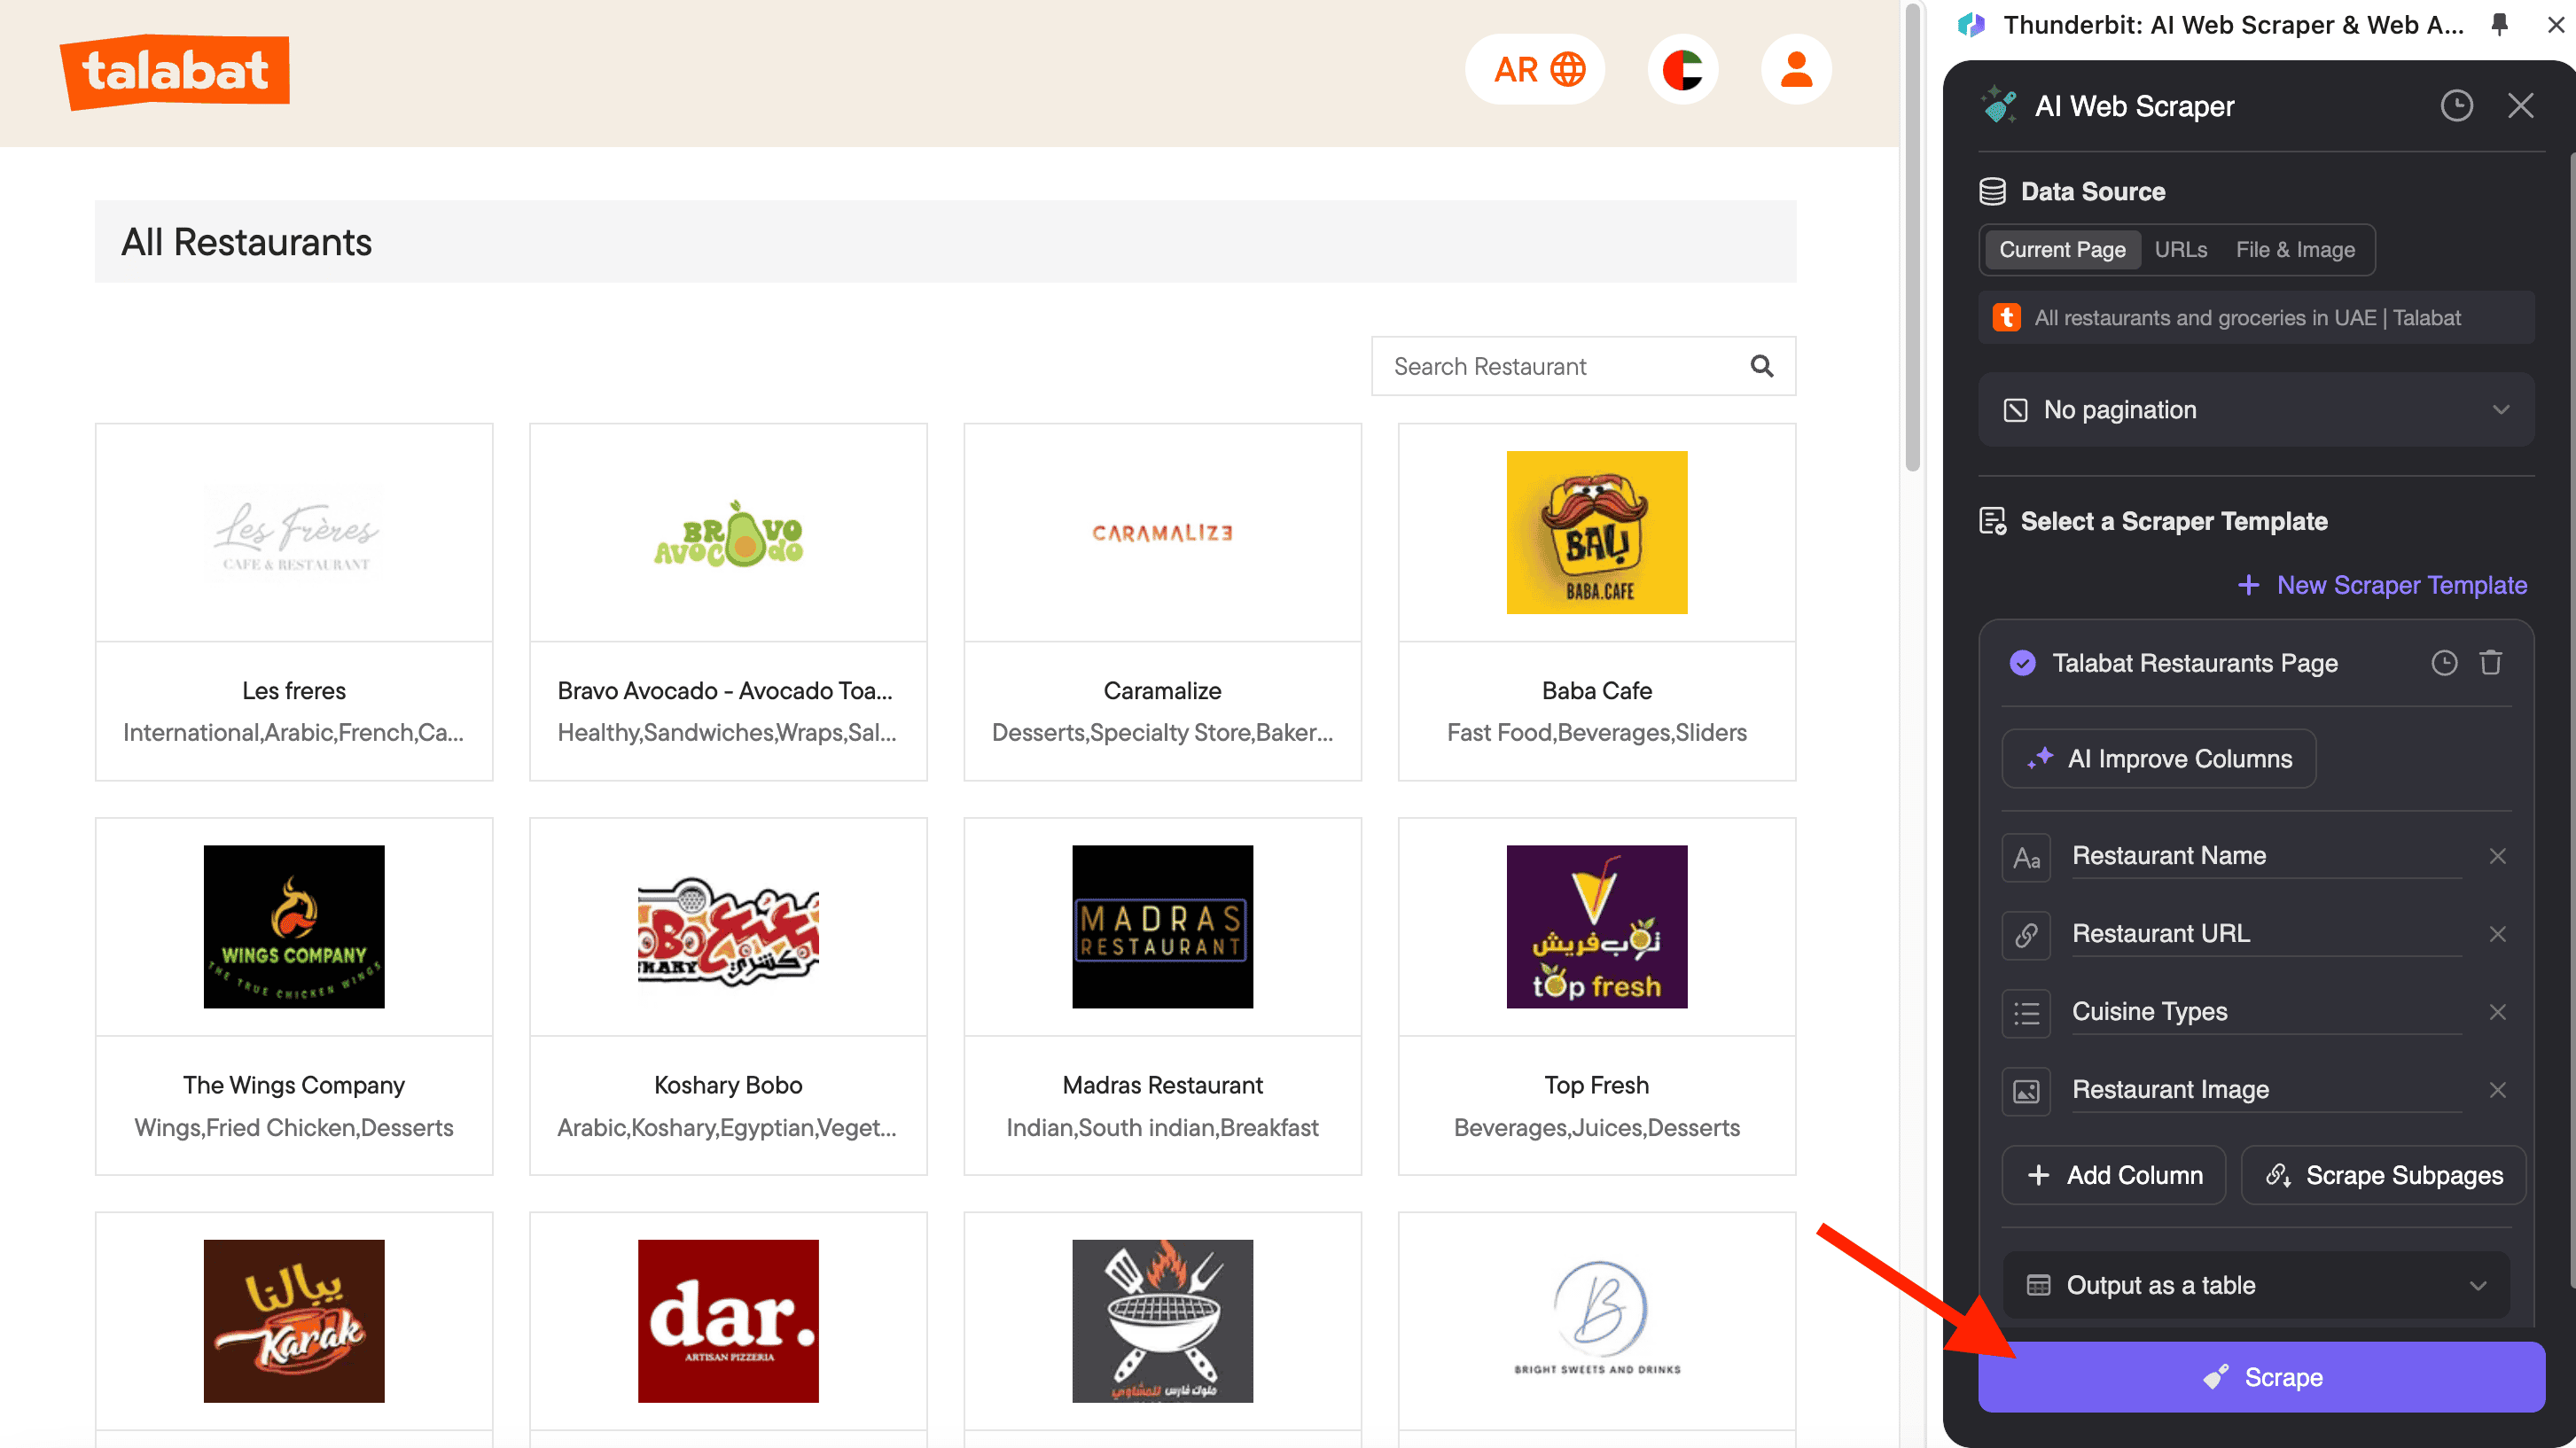Pin the Thunderbit extension panel
Image resolution: width=2576 pixels, height=1448 pixels.
(x=2500, y=25)
